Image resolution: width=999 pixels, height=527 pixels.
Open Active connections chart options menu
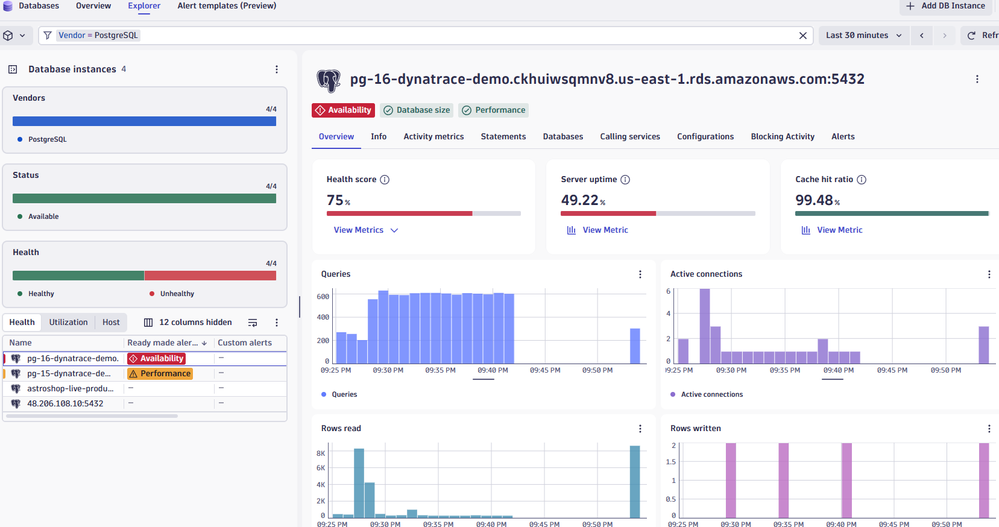(989, 274)
